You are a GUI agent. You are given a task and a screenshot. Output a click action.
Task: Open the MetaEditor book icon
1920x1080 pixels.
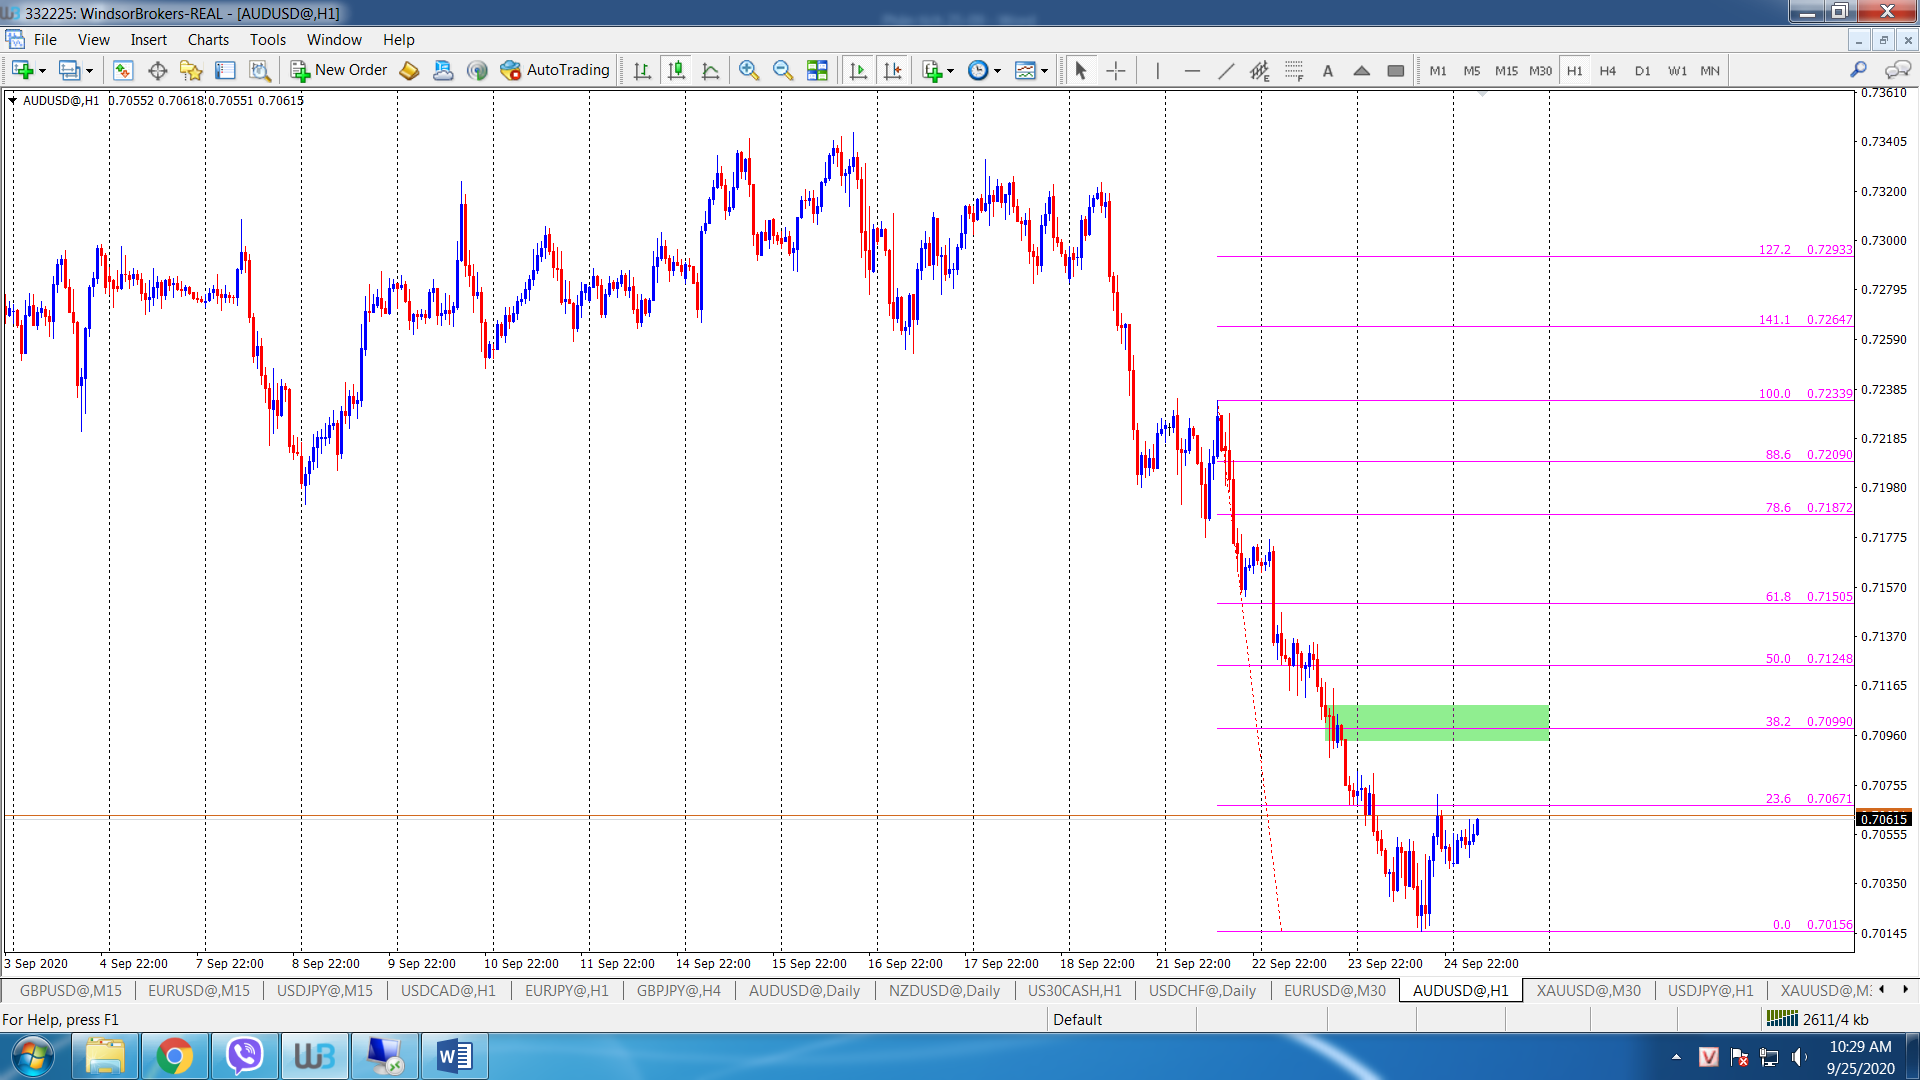click(409, 70)
